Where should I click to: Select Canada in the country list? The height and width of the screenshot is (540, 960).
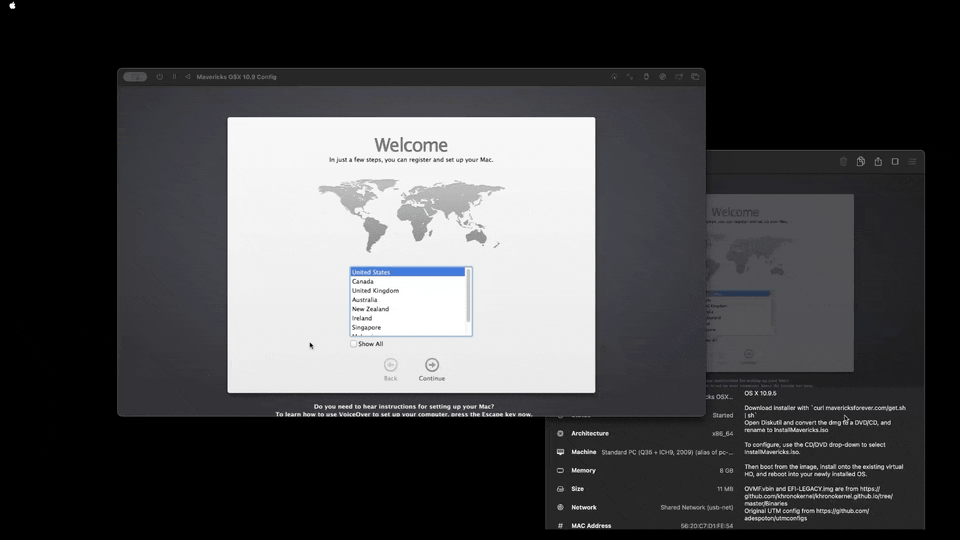(x=363, y=281)
